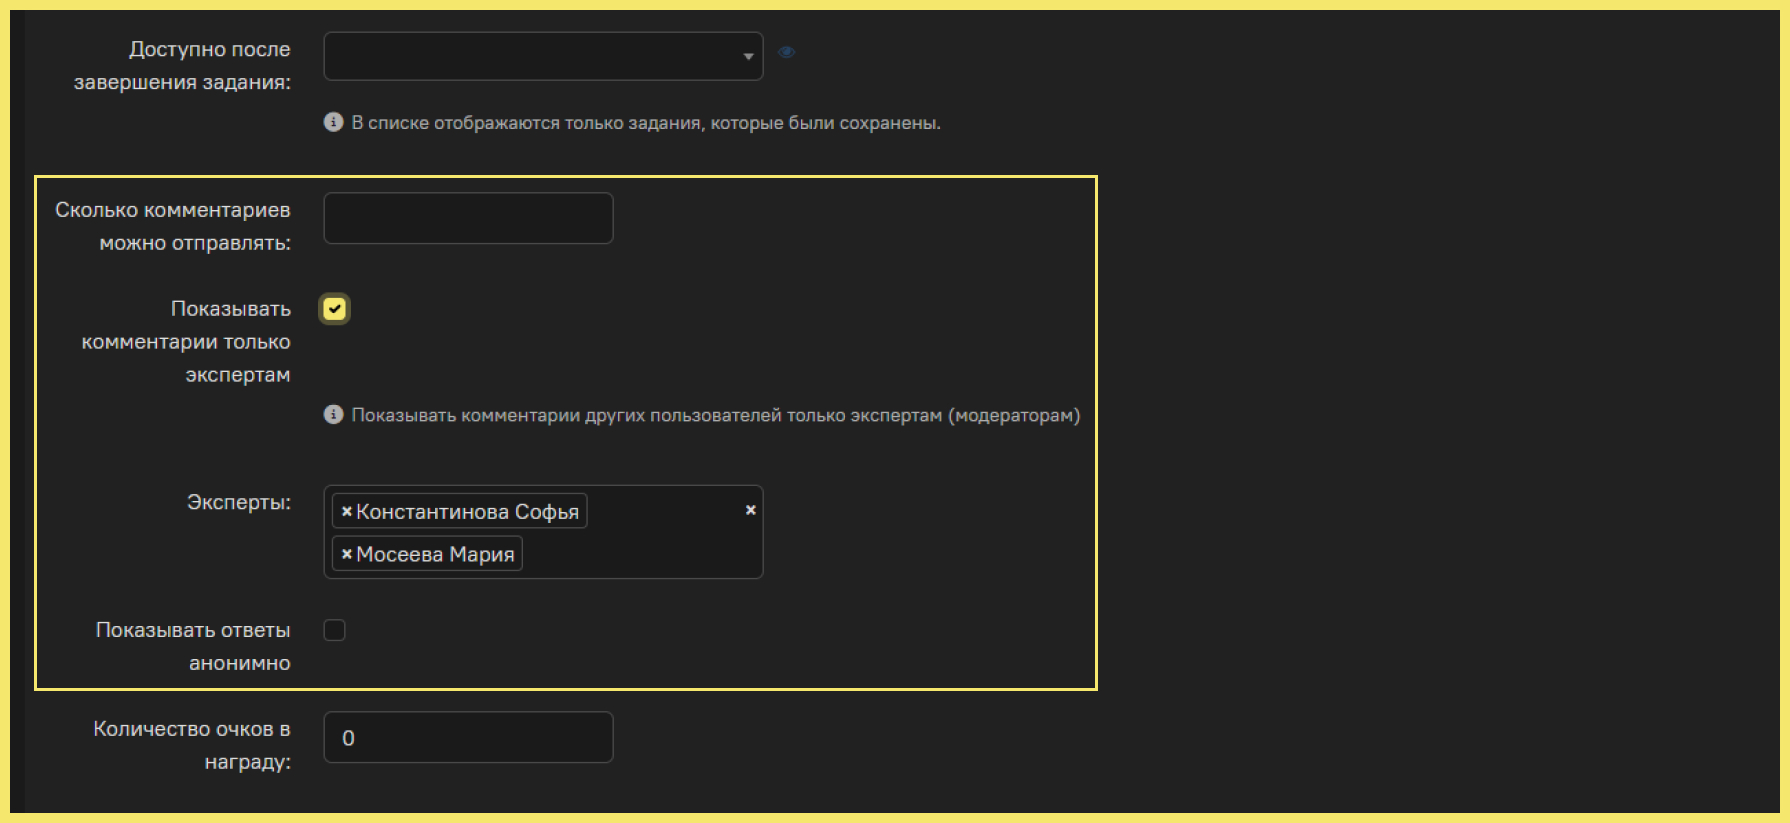Click the 'Константинова Софья' expert tag text
The image size is (1790, 823).
click(467, 512)
